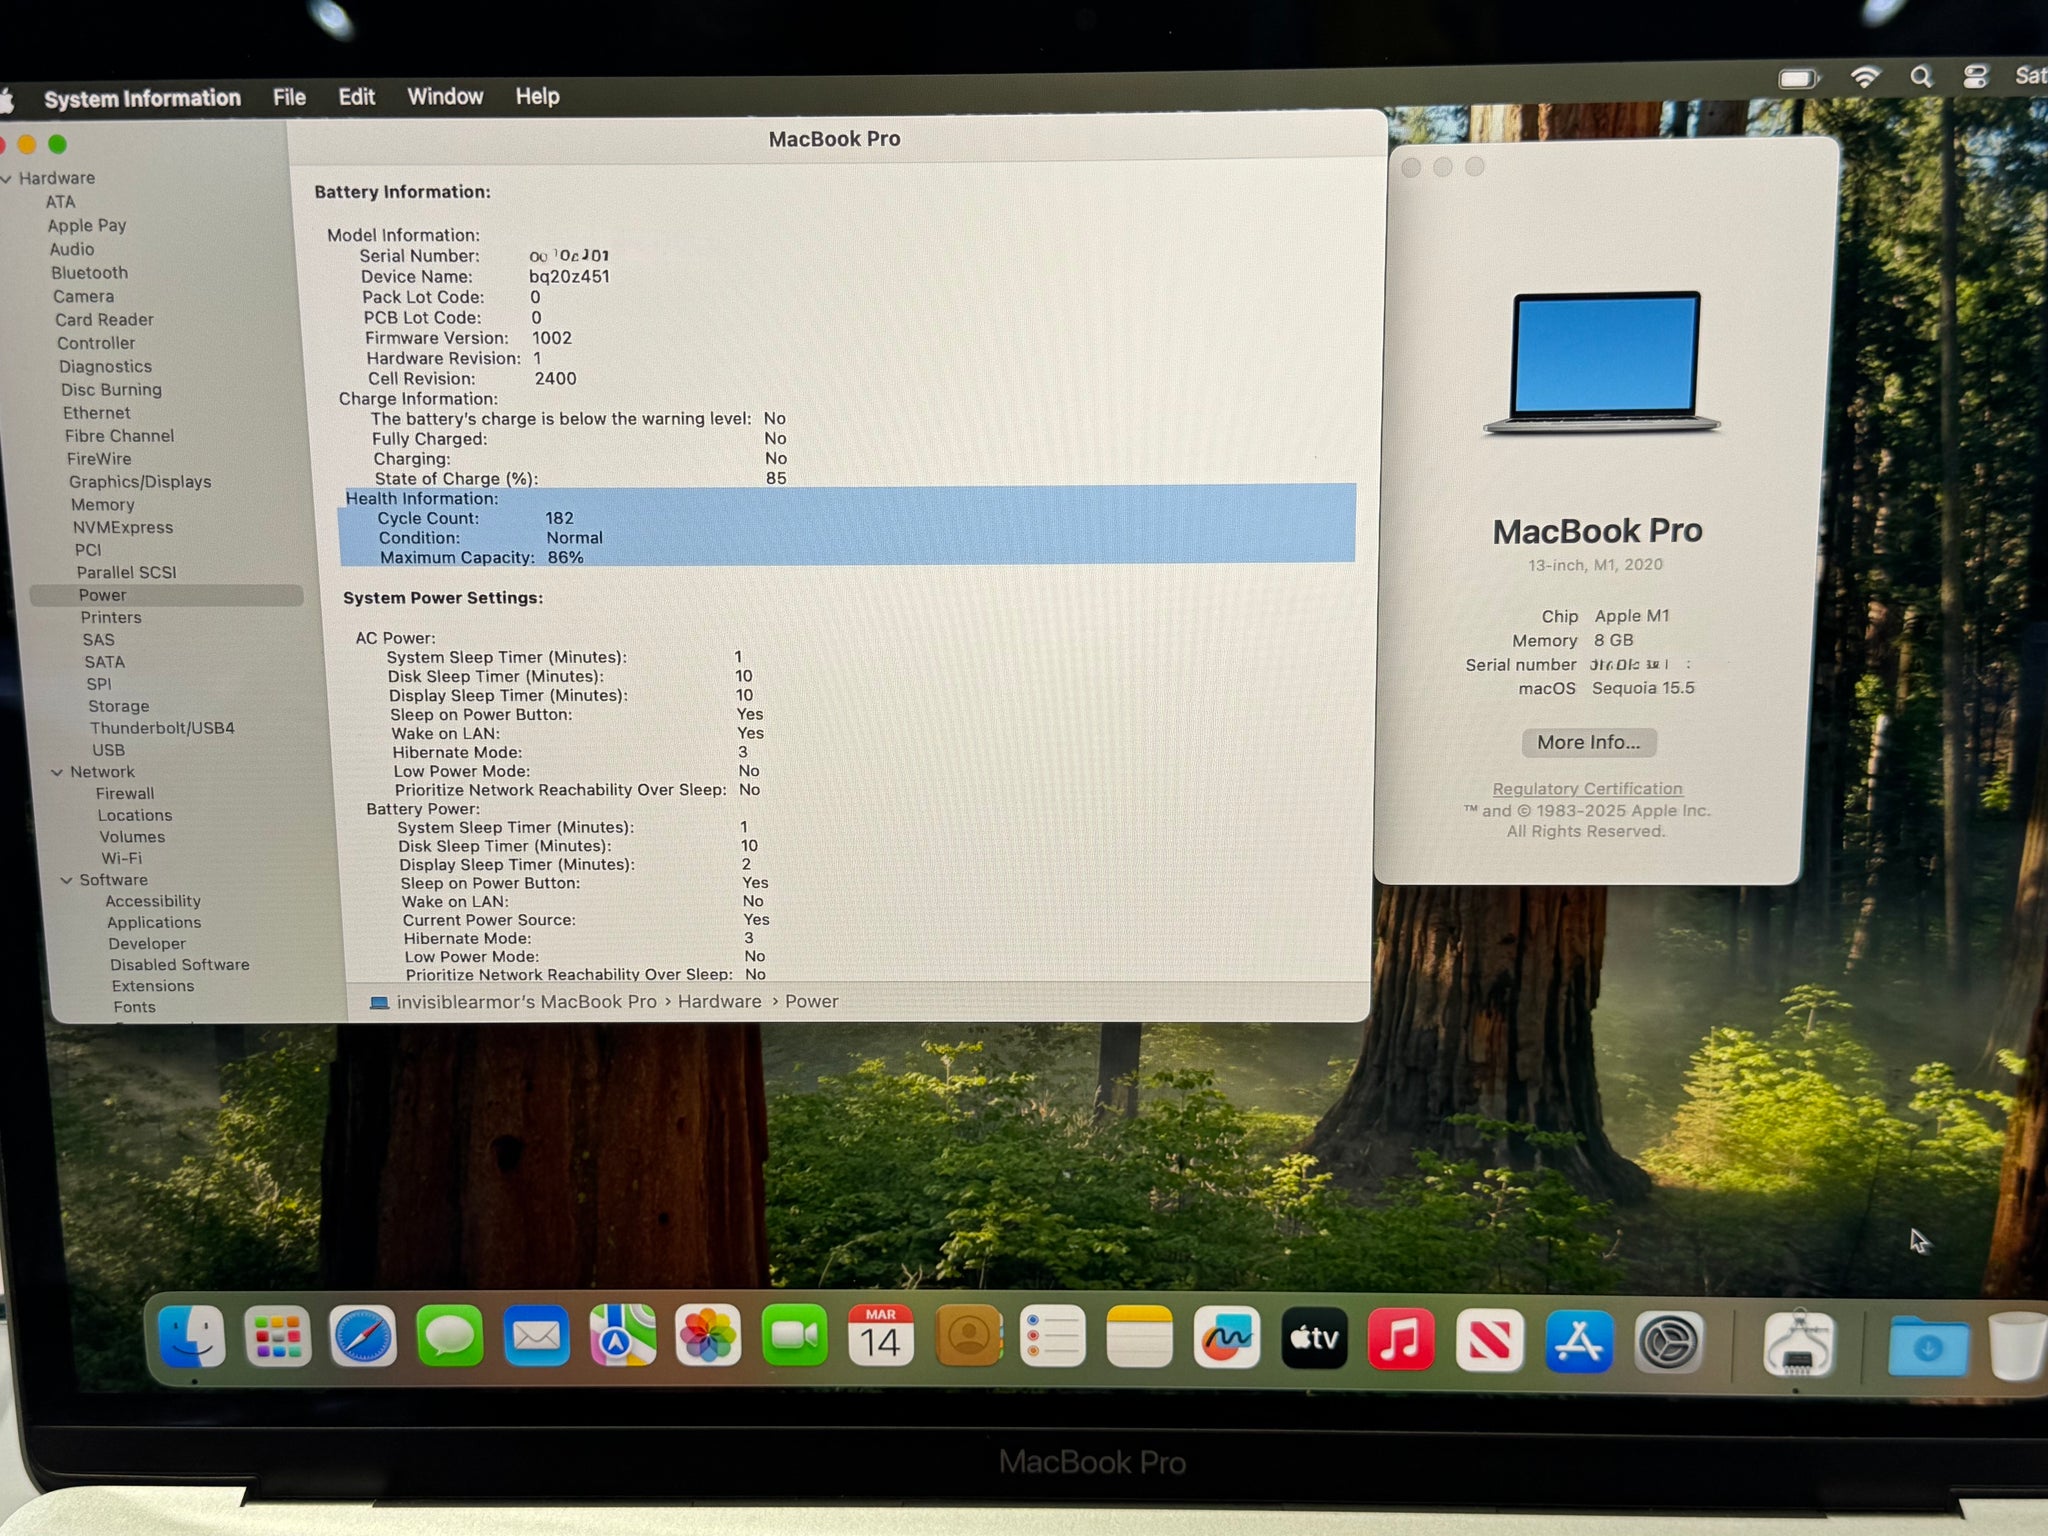Open the Photos app icon
The width and height of the screenshot is (2048, 1536).
coord(708,1338)
